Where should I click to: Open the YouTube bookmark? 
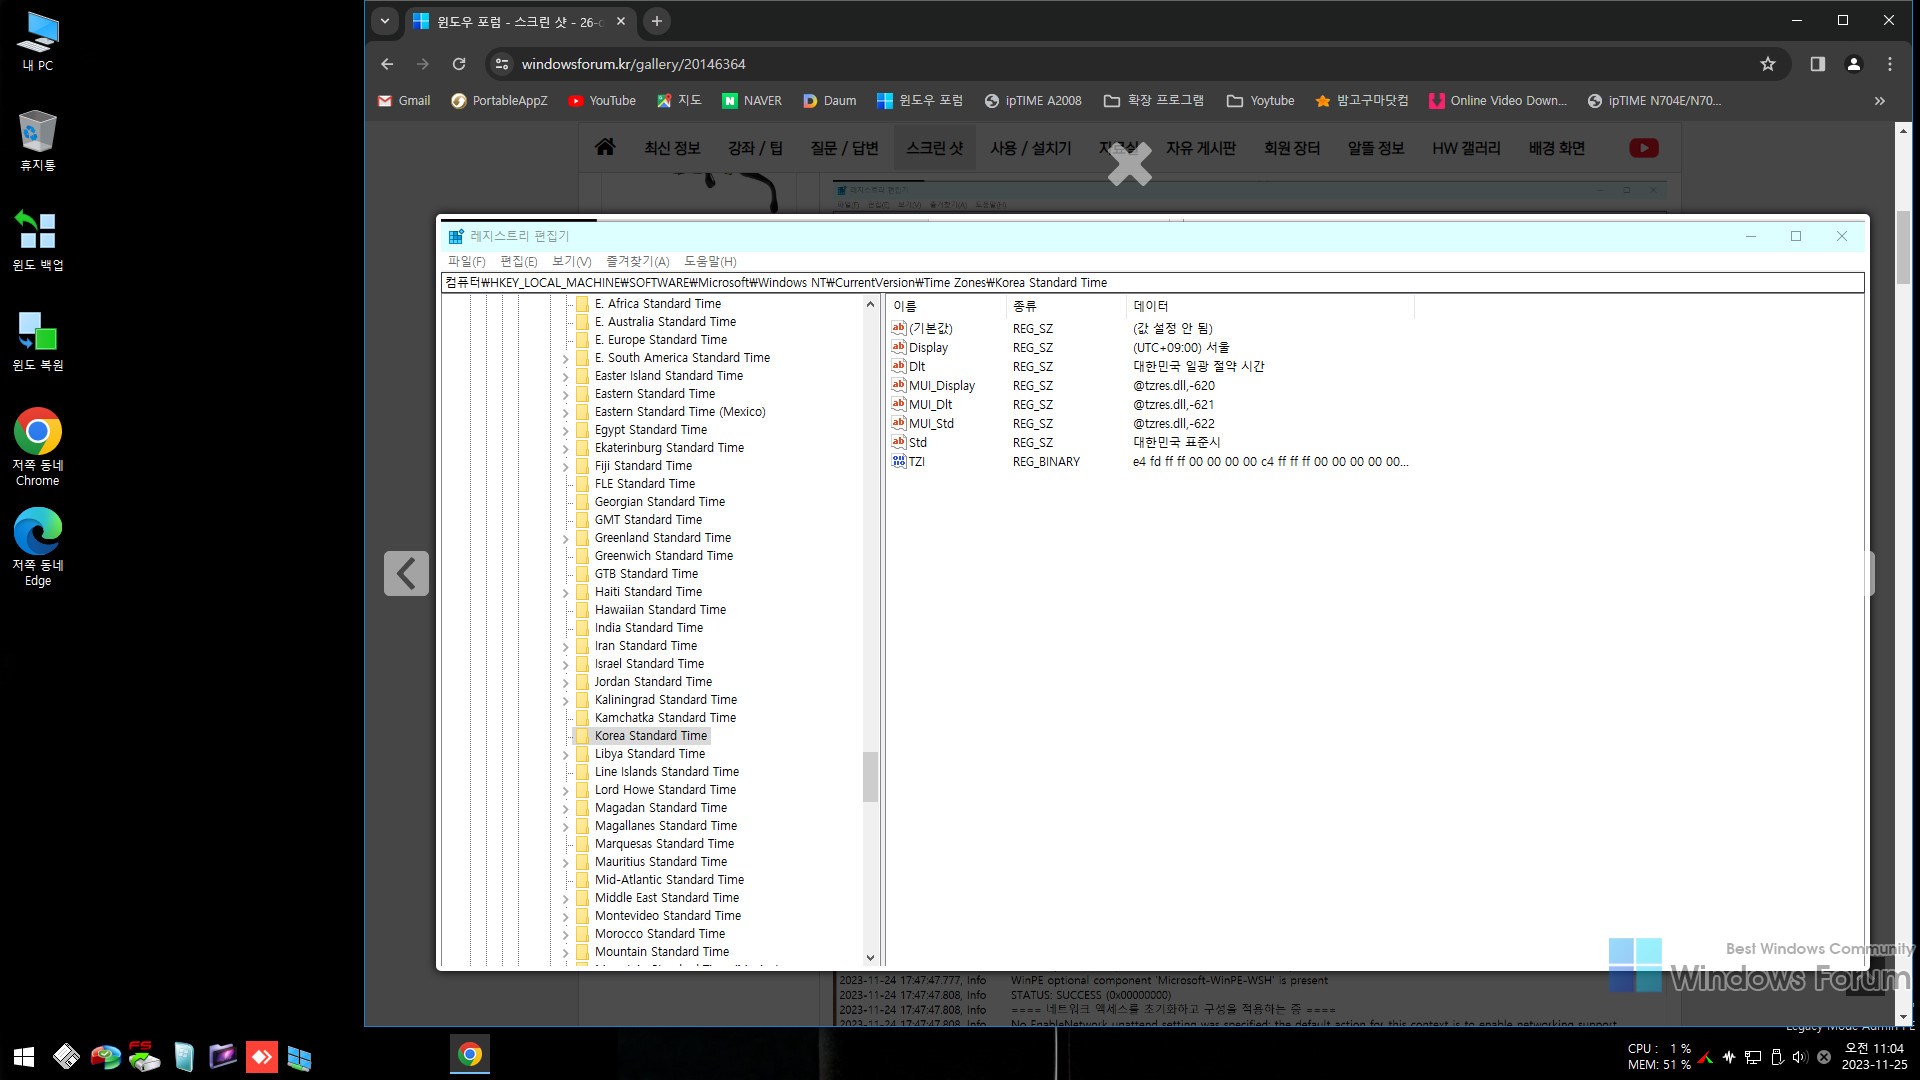pos(602,101)
